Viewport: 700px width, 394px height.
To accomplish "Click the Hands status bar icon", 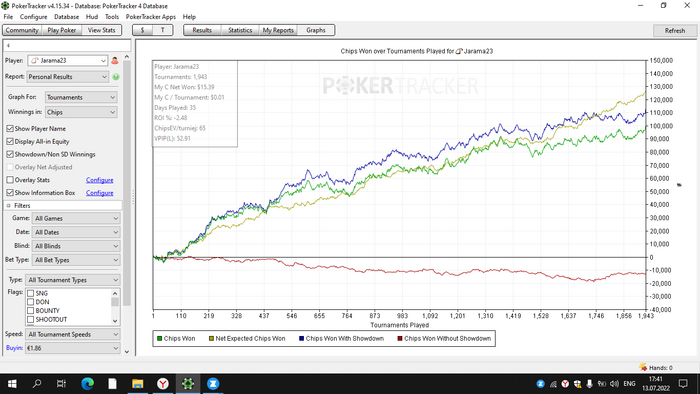I will click(x=643, y=367).
